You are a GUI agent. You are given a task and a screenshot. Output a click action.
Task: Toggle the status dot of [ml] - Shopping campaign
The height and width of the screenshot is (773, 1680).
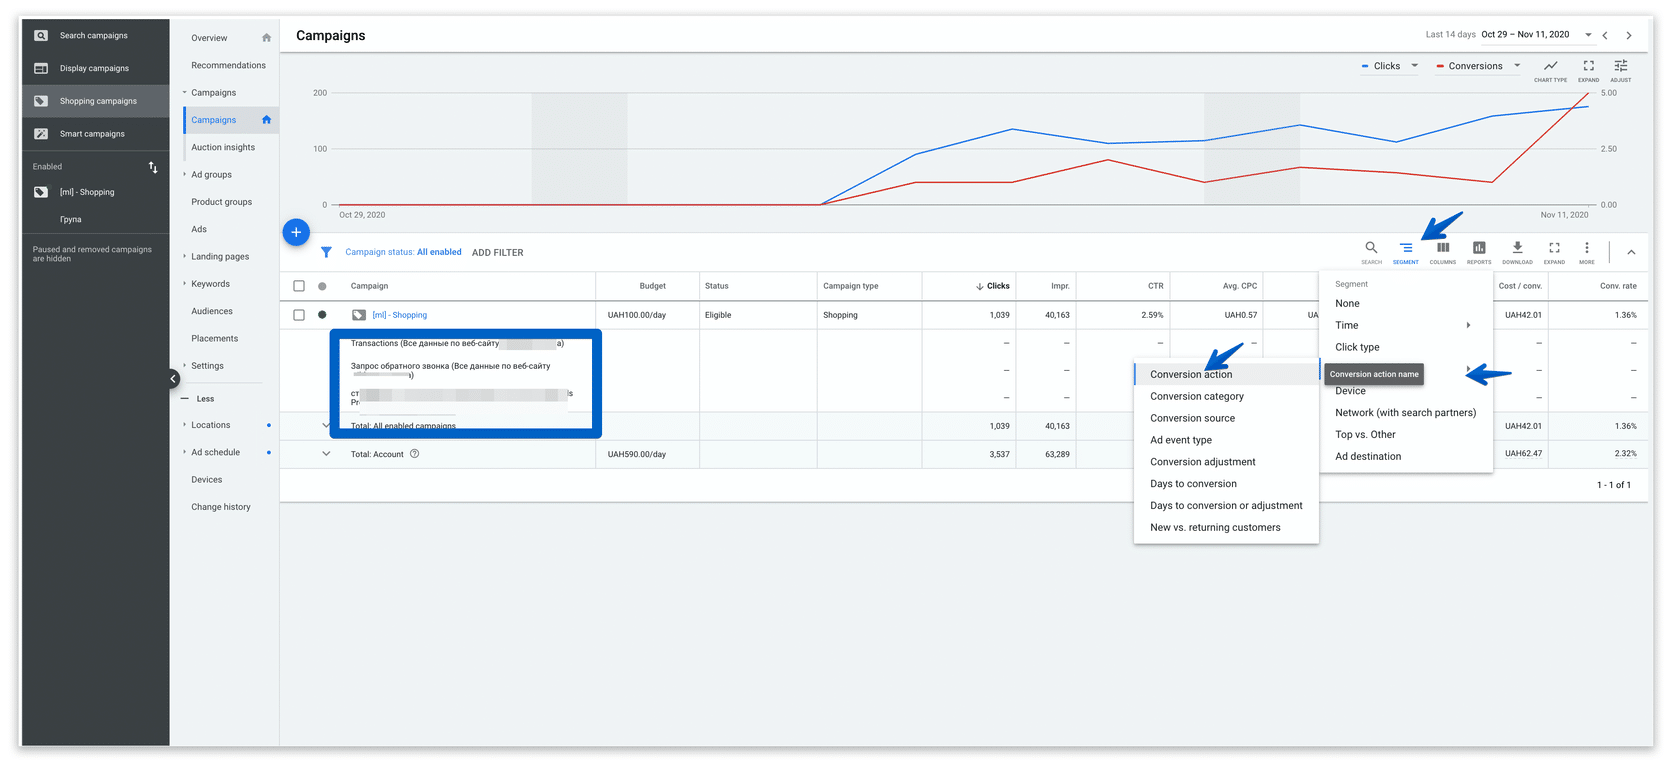322,315
